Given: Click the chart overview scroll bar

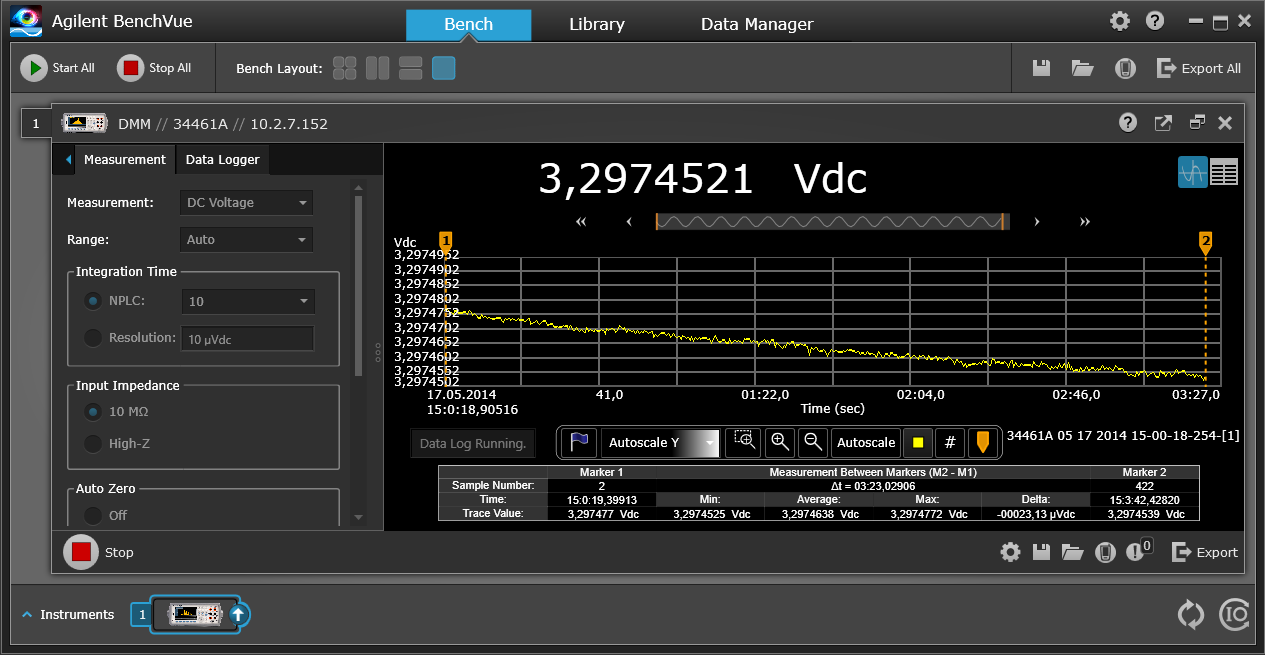Looking at the screenshot, I should [x=830, y=222].
